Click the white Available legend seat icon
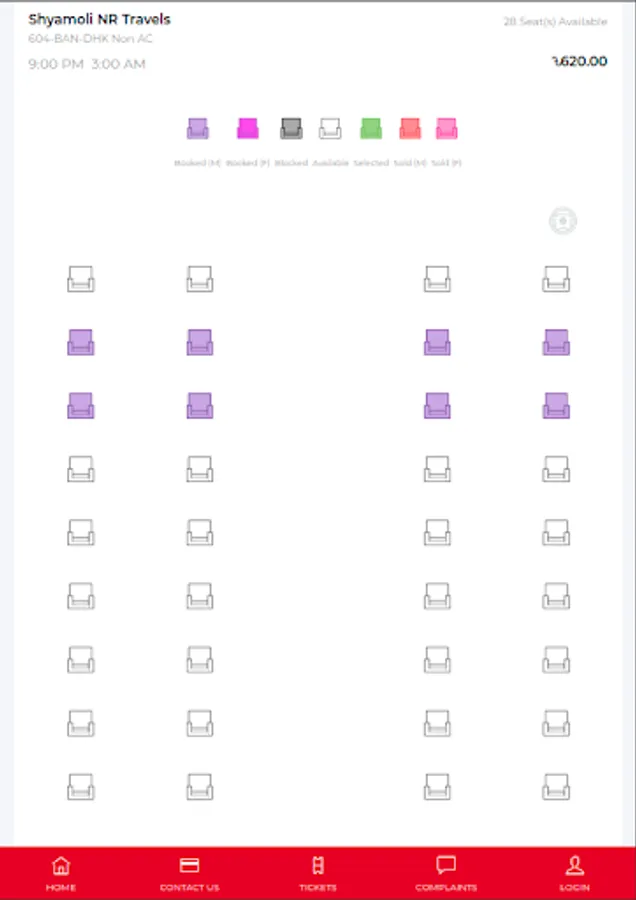 pyautogui.click(x=330, y=129)
